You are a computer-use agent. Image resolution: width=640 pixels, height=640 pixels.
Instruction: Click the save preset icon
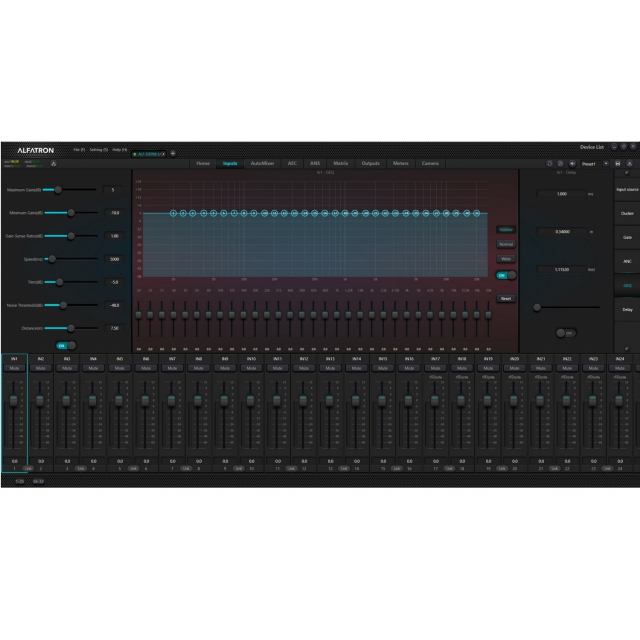click(618, 163)
